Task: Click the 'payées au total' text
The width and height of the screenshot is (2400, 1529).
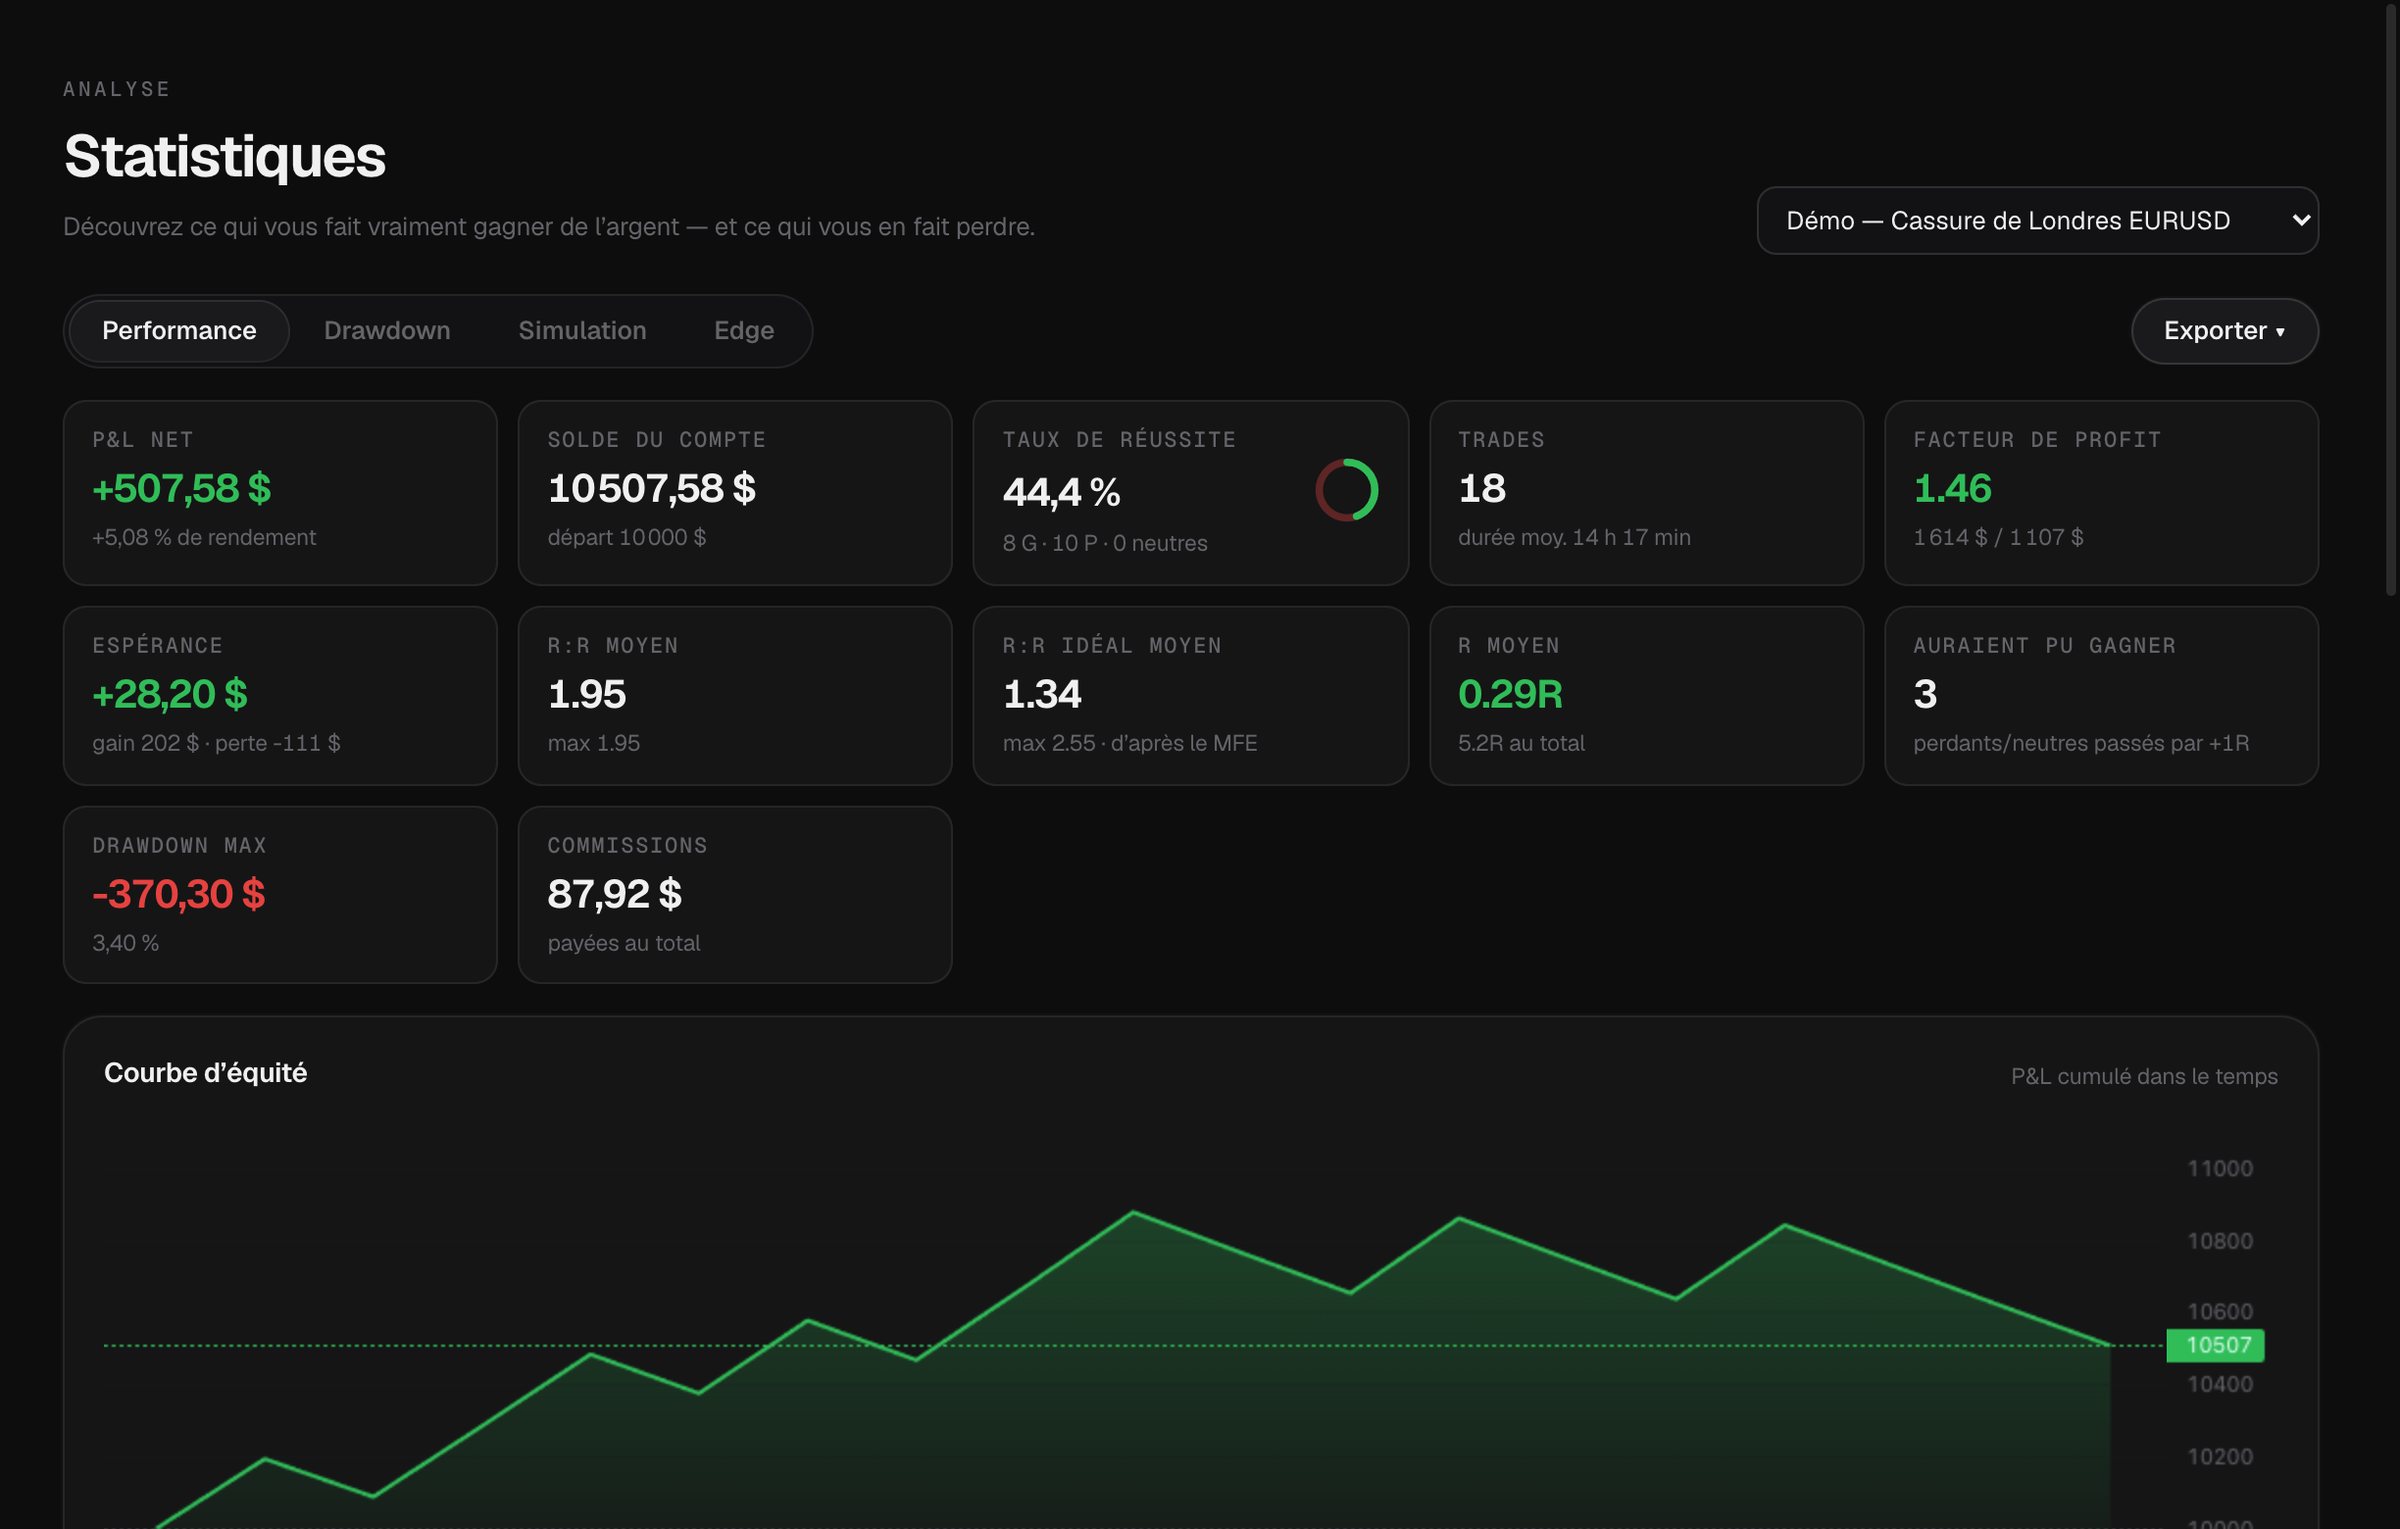Action: [x=624, y=943]
